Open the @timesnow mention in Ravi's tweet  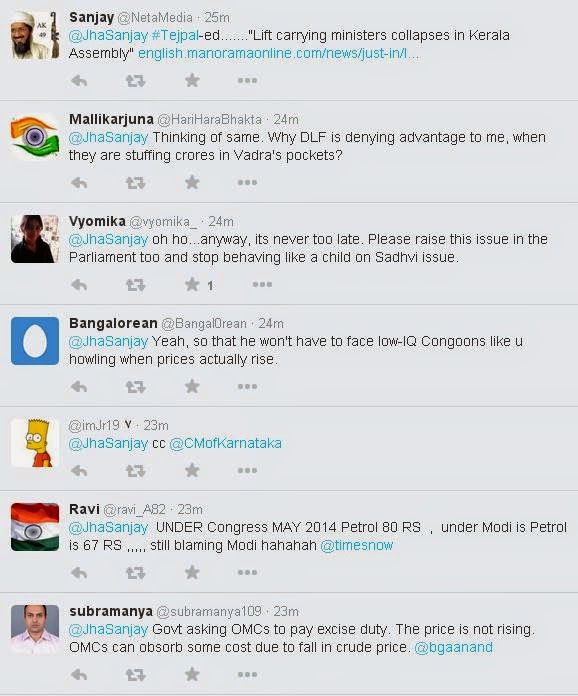tap(356, 545)
